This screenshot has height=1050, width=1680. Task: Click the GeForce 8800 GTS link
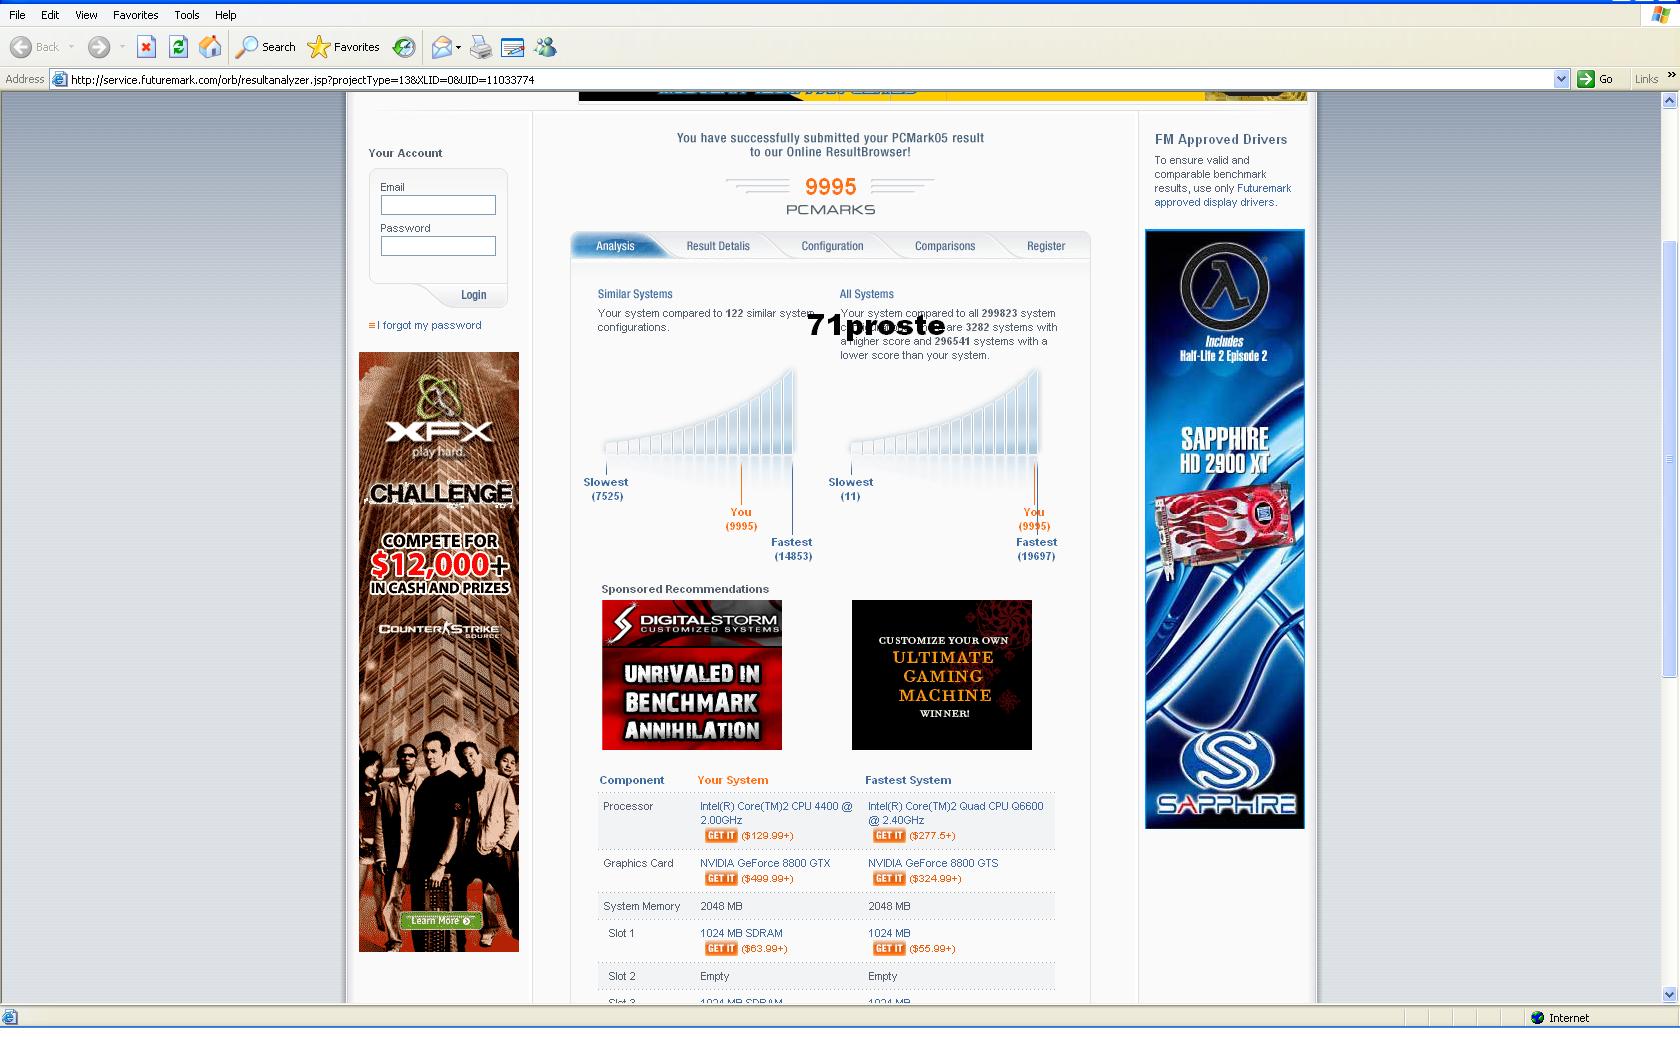(933, 863)
